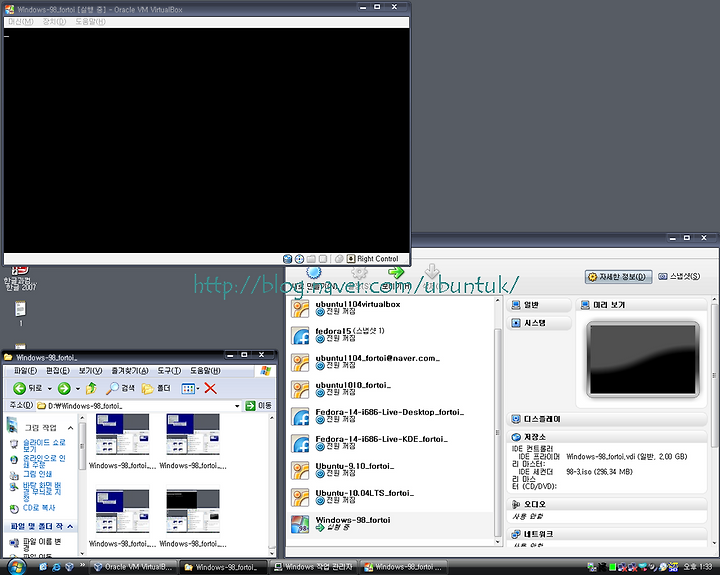Image resolution: width=720 pixels, height=575 pixels.
Task: Click the Network (네트워크) section header
Action: click(607, 534)
